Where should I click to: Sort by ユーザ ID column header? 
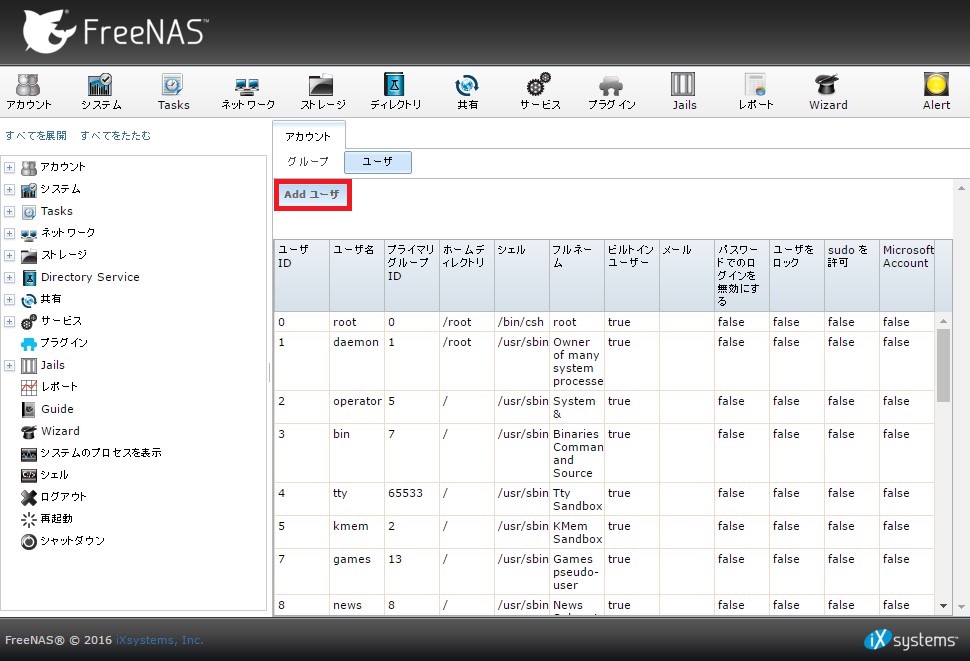coord(302,275)
